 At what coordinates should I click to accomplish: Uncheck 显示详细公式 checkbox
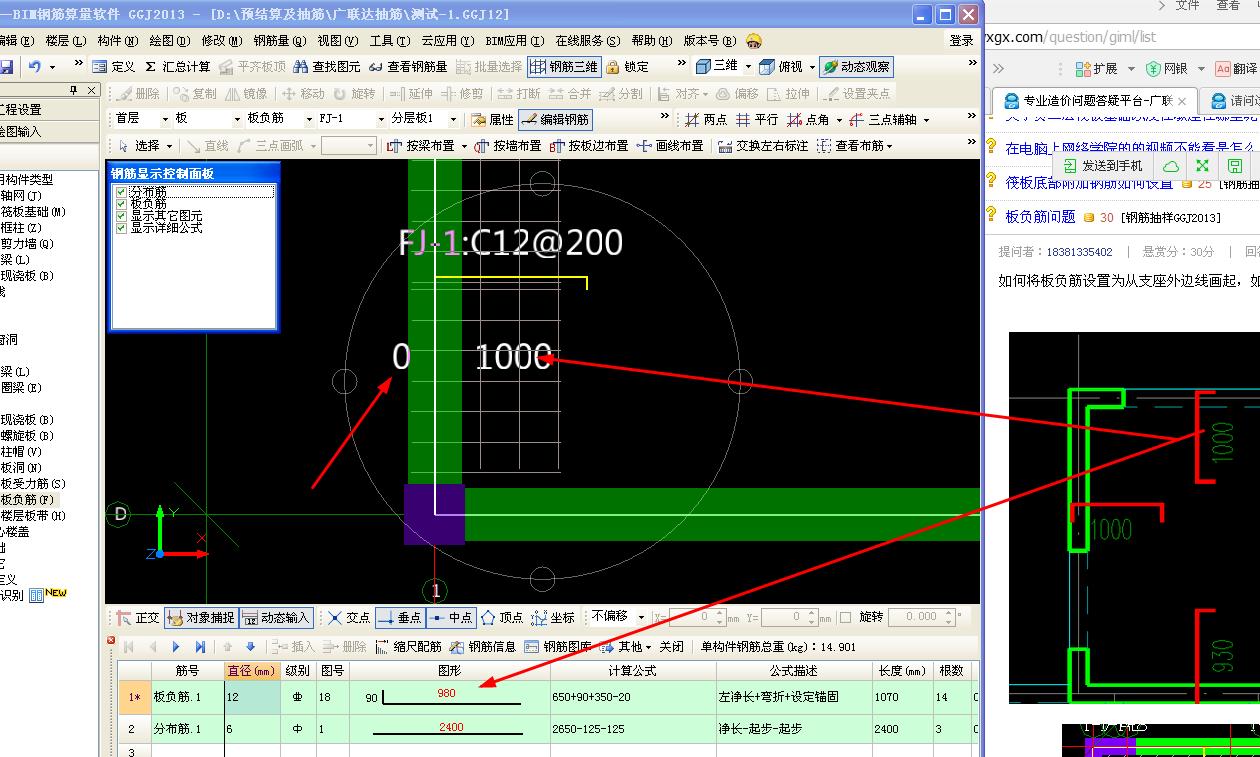tap(122, 228)
